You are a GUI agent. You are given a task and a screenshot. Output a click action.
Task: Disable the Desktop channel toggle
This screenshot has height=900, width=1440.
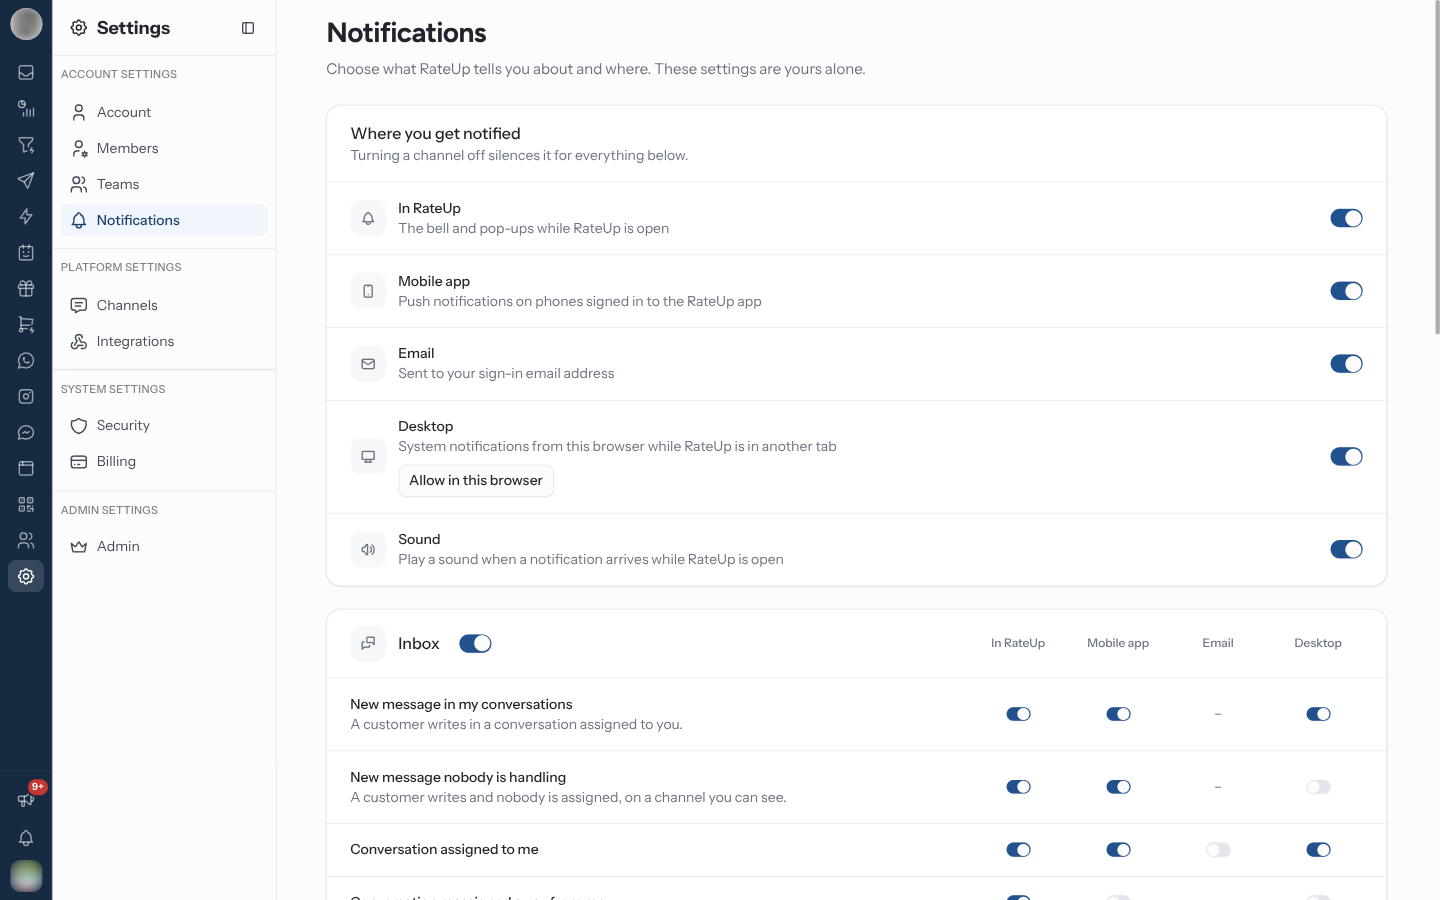[x=1346, y=457]
